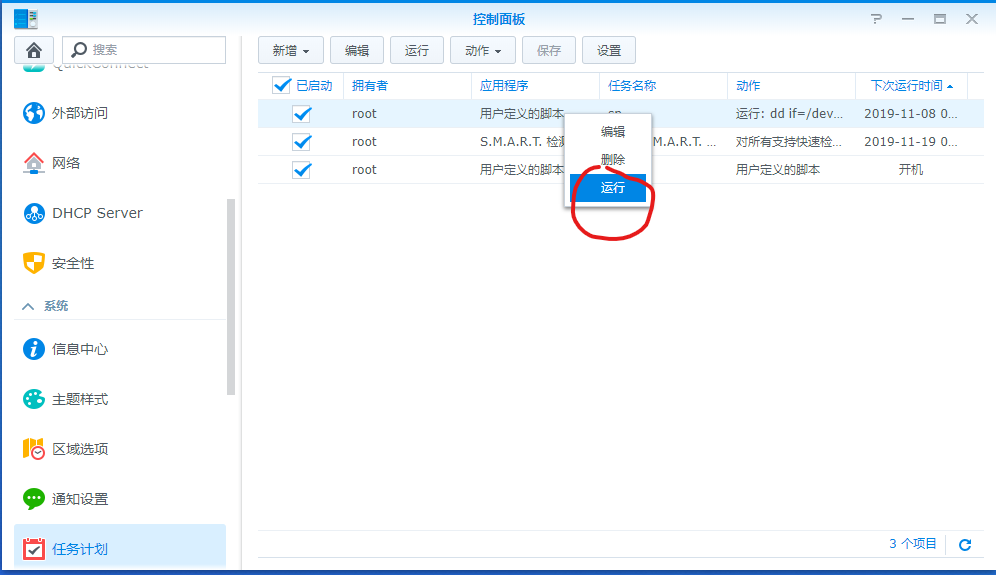Screen dimensions: 996x575
Task: Select the 'S.M.A.R.T. 检测' application cell
Action: click(x=522, y=142)
